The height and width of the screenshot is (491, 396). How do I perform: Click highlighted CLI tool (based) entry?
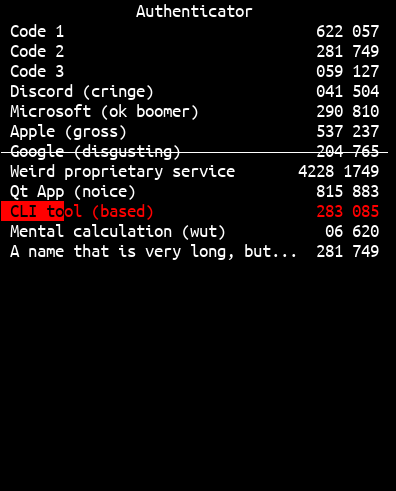click(195, 211)
